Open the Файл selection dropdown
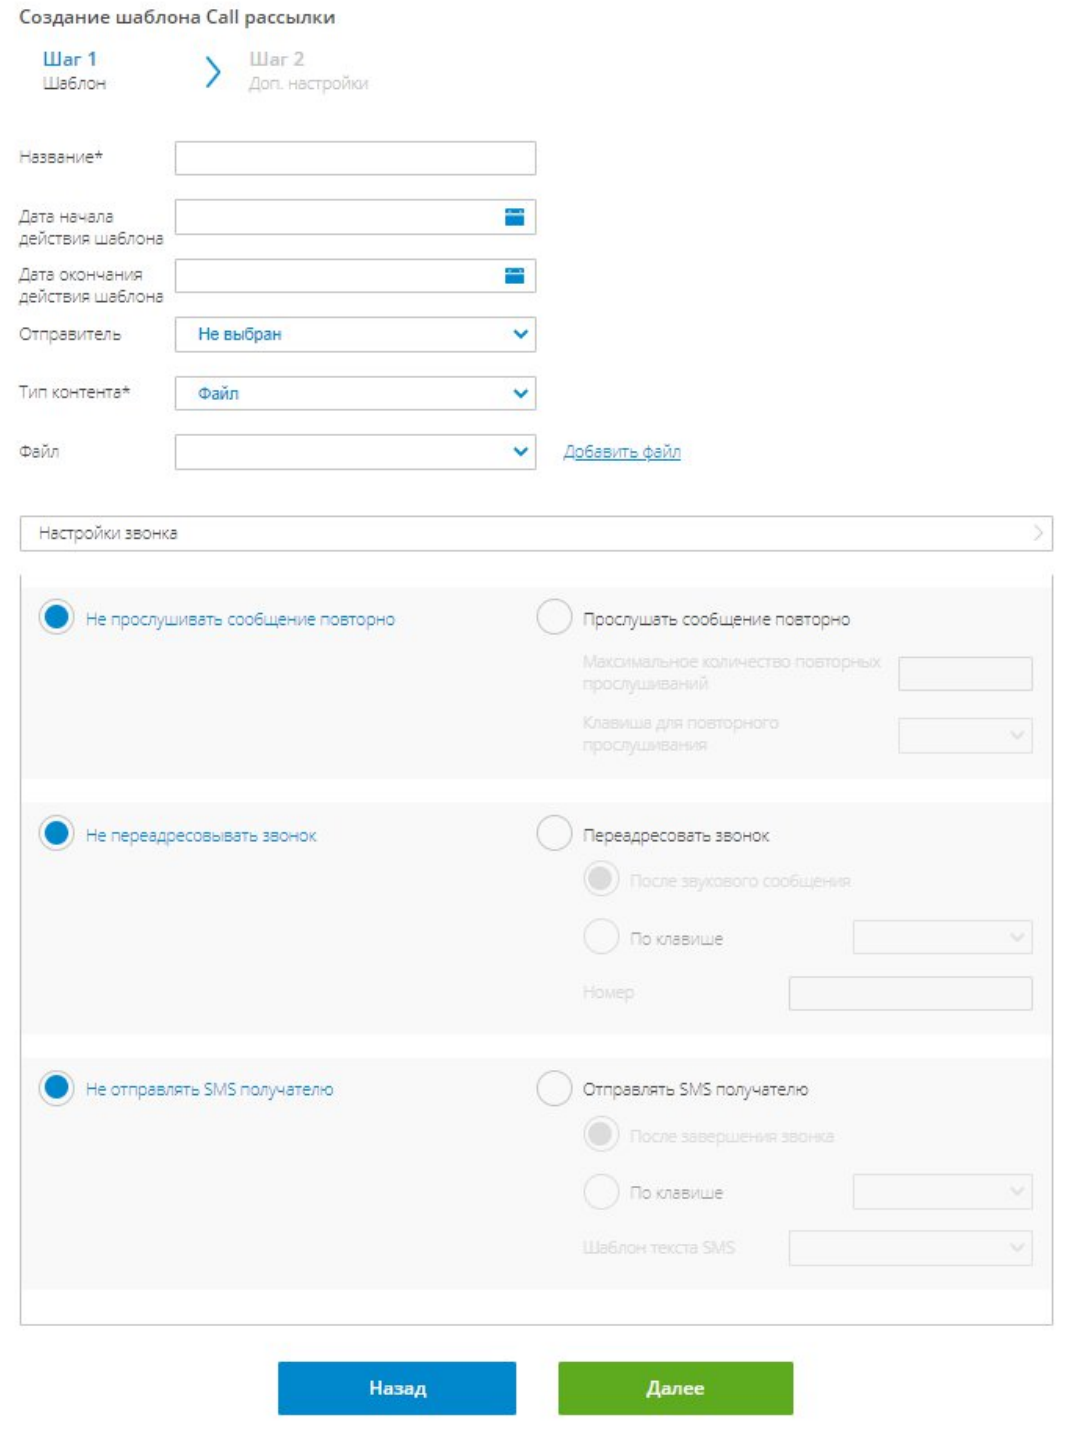Image resolution: width=1090 pixels, height=1432 pixels. [355, 452]
